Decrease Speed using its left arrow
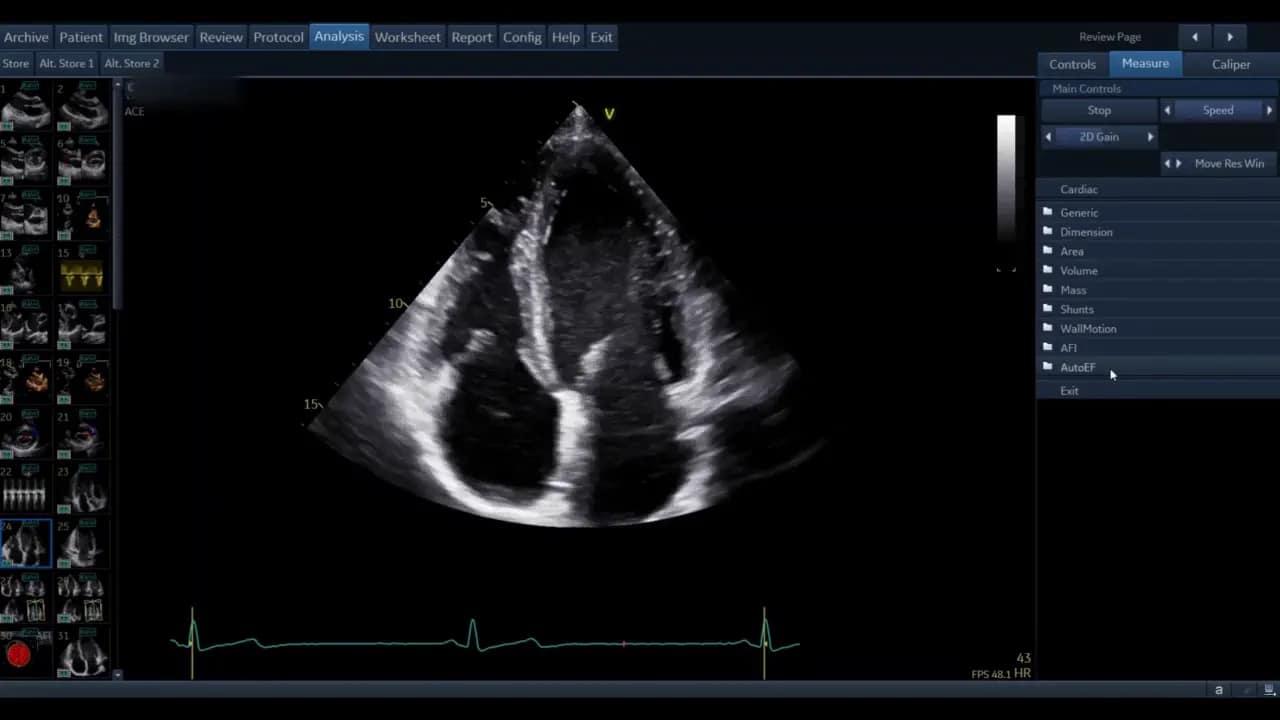The image size is (1280, 720). point(1167,110)
